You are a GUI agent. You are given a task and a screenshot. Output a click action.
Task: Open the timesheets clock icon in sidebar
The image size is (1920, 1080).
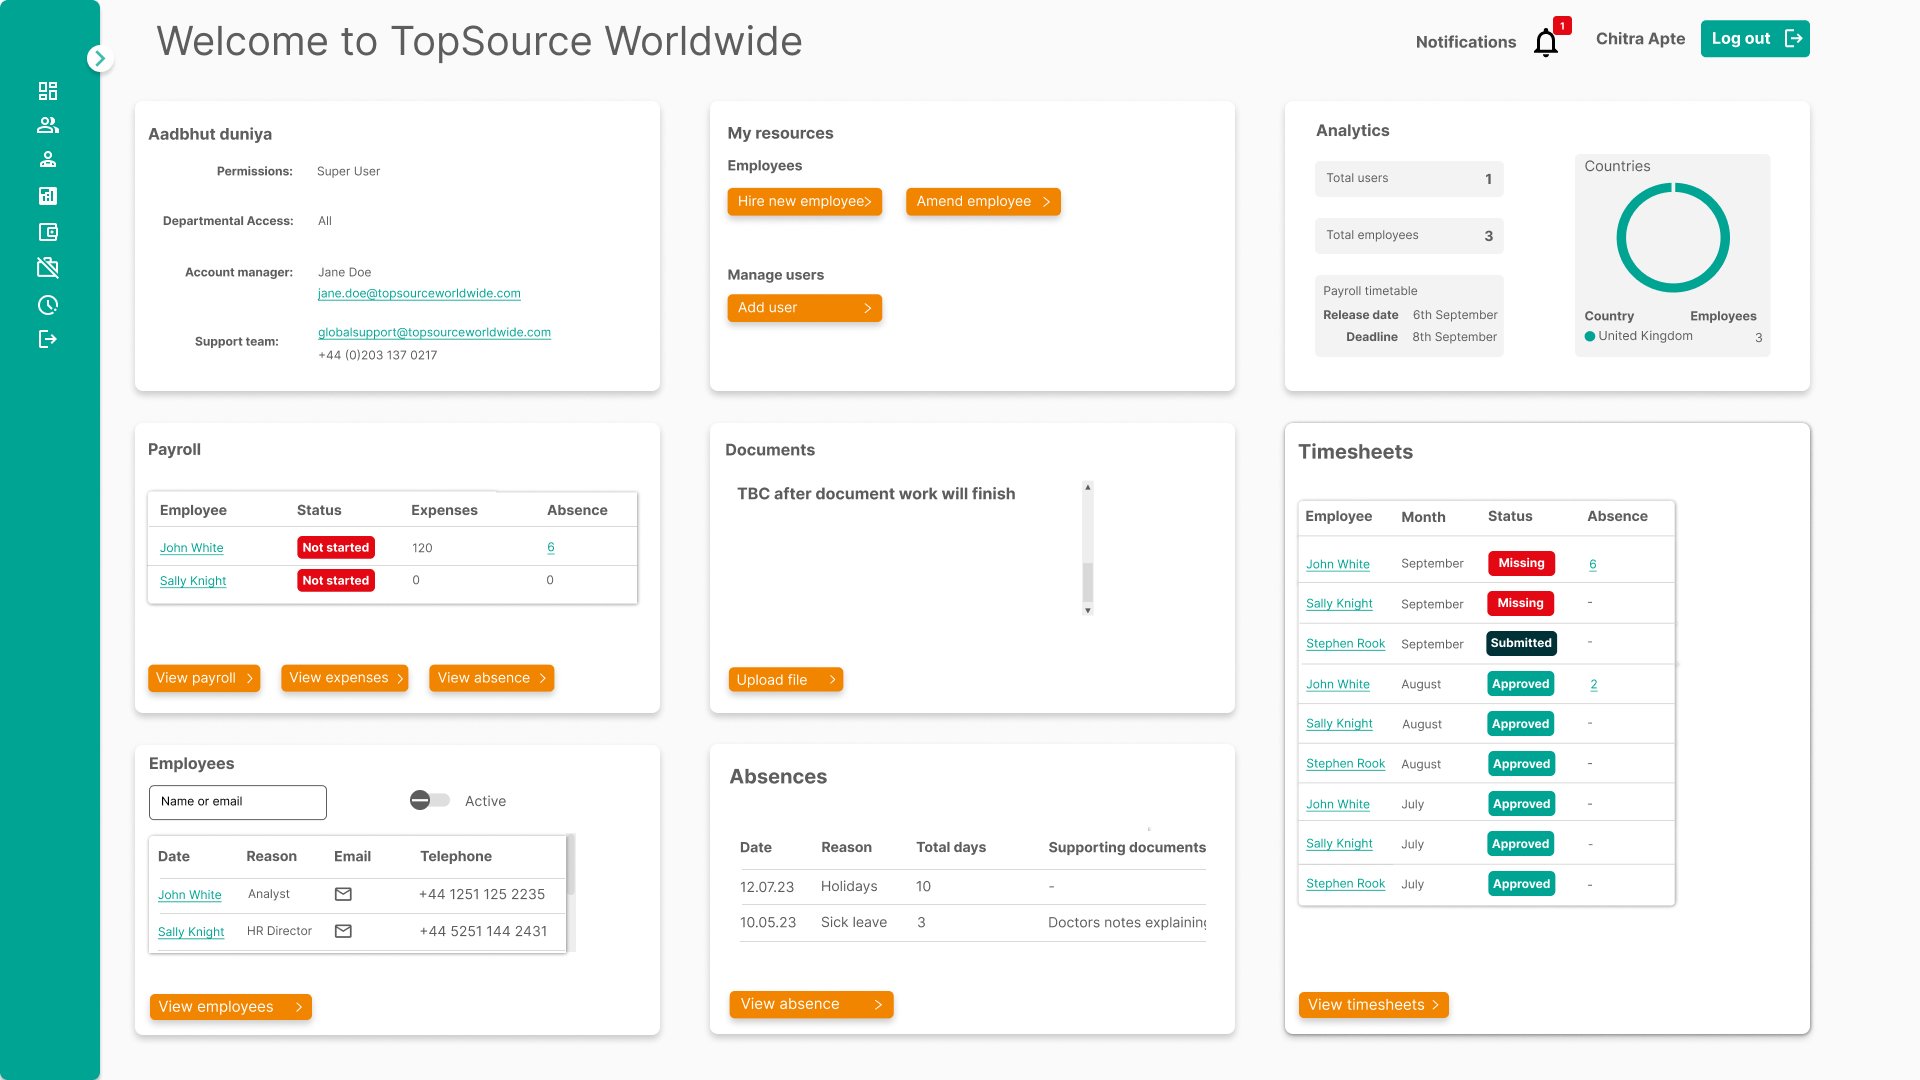click(x=48, y=305)
